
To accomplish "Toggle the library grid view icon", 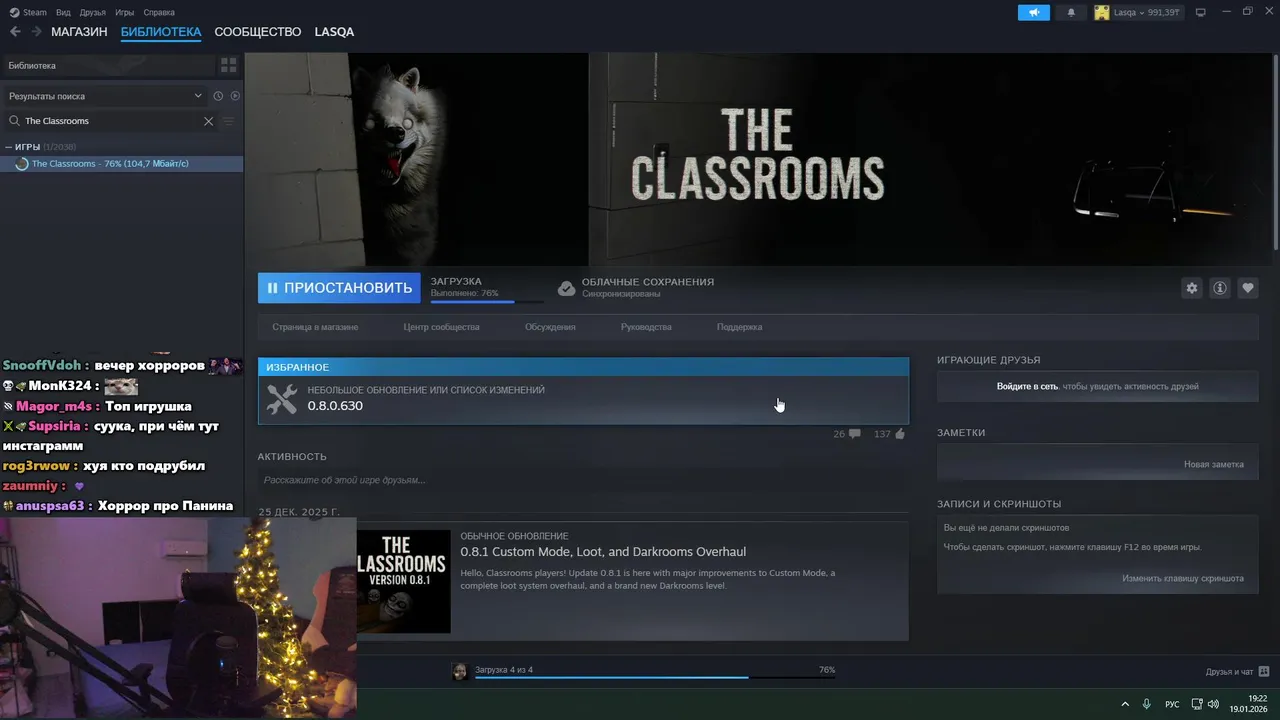I will pyautogui.click(x=229, y=65).
